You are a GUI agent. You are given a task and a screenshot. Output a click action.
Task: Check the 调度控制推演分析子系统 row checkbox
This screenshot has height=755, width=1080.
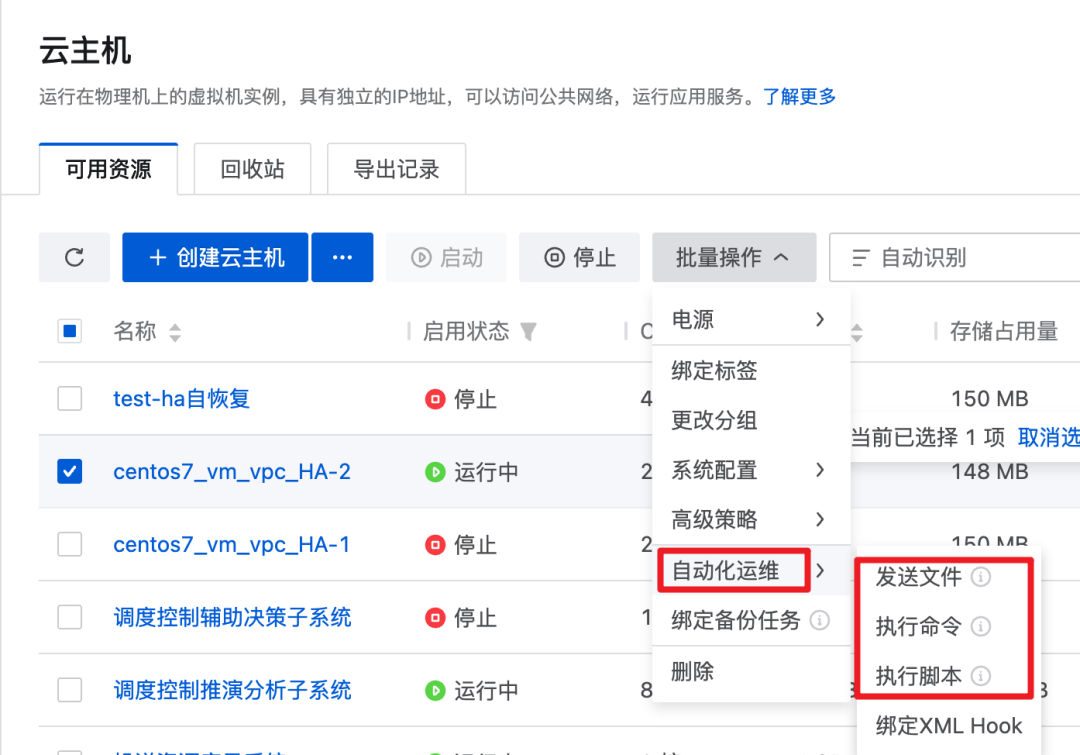[x=70, y=690]
